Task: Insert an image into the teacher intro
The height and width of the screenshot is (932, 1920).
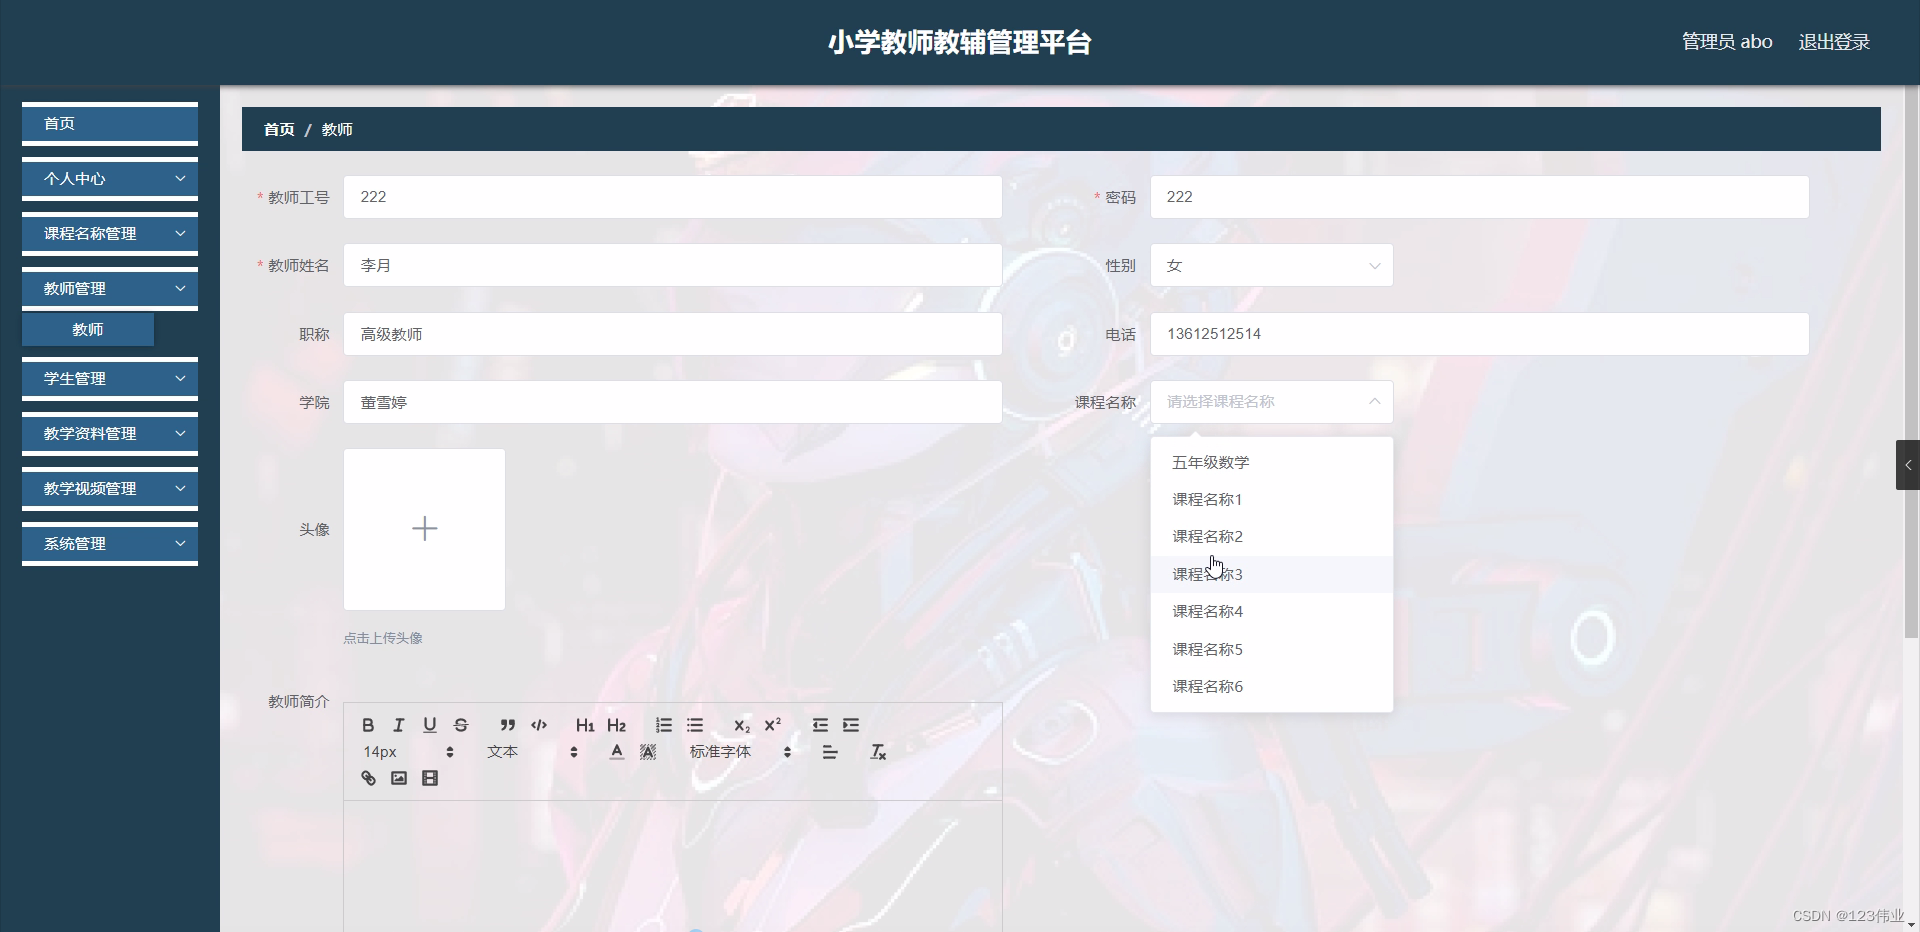Action: pyautogui.click(x=398, y=778)
